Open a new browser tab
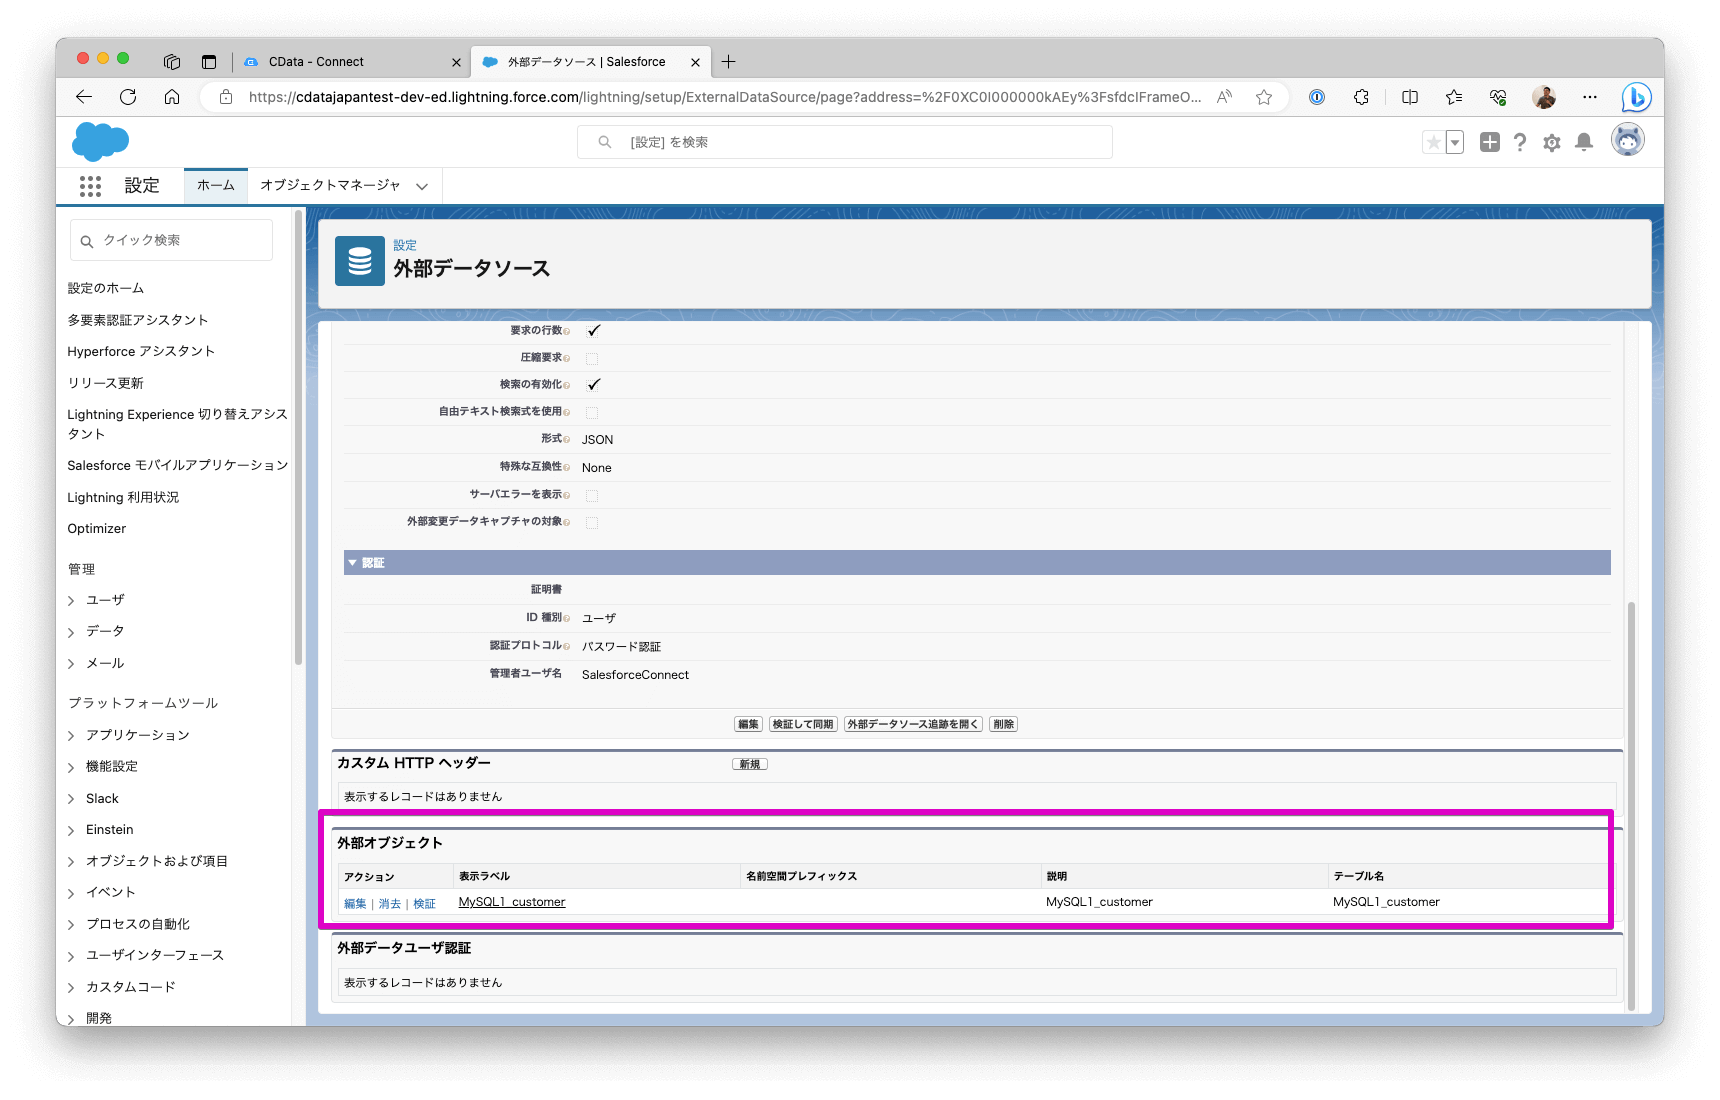Image resolution: width=1720 pixels, height=1100 pixels. tap(729, 62)
